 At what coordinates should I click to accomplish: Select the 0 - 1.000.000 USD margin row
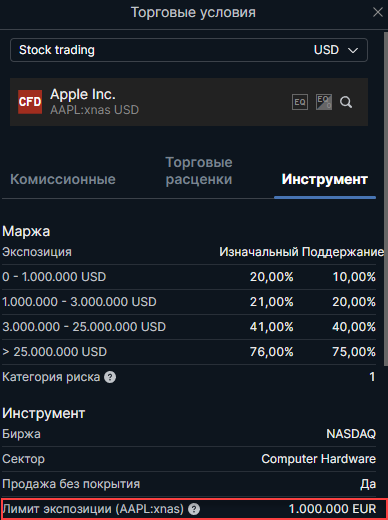[x=189, y=277]
